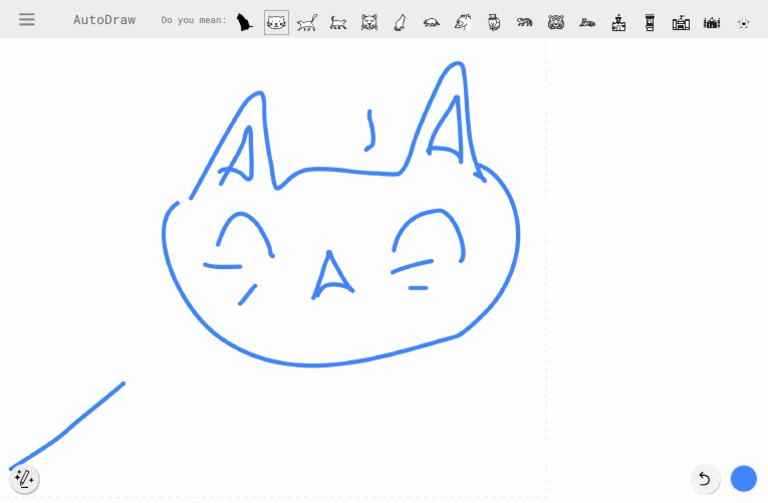Screen dimensions: 768x503
Task: Select the standing cat side-view suggestion
Action: (x=338, y=23)
